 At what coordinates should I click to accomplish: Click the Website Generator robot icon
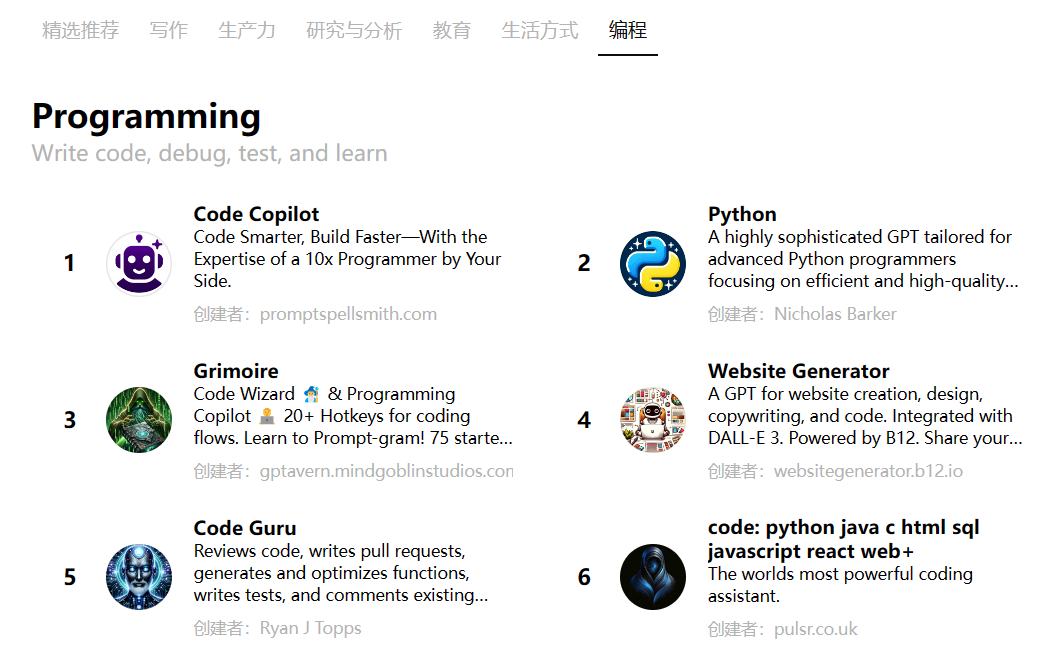coord(653,420)
